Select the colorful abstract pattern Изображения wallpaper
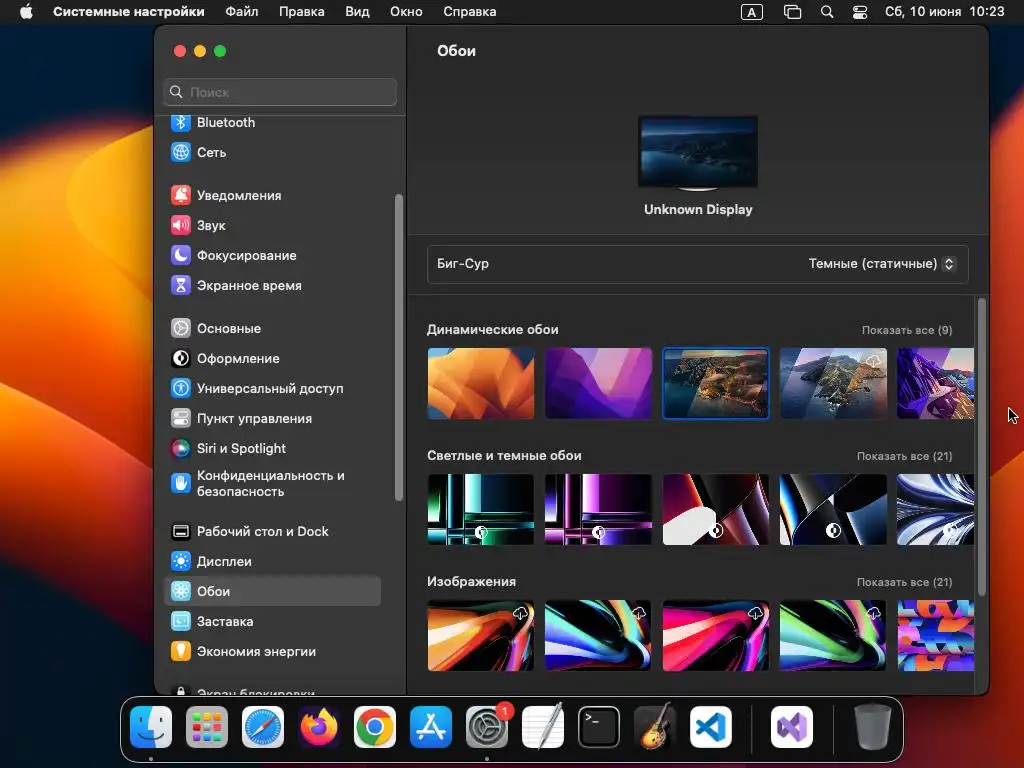 [935, 635]
